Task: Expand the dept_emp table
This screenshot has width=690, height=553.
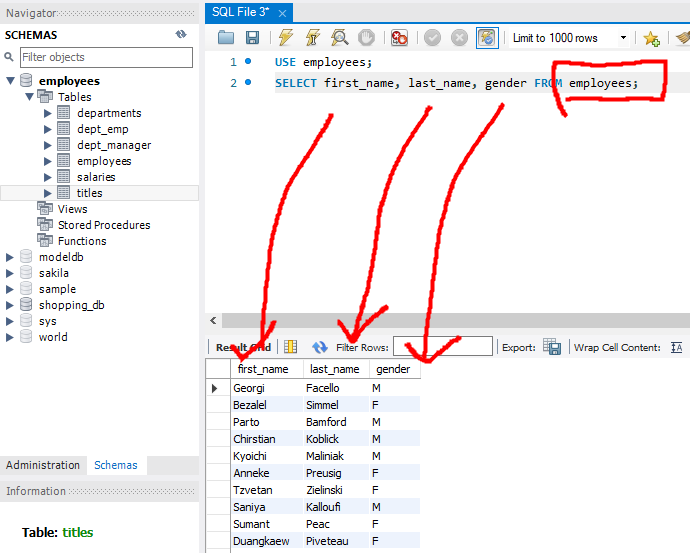Action: point(48,129)
